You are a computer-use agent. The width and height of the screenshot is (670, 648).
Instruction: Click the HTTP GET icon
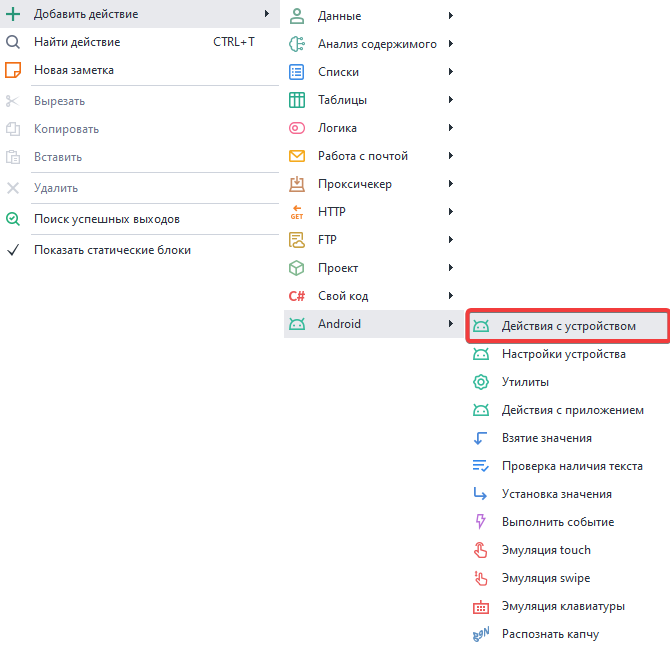pyautogui.click(x=297, y=212)
